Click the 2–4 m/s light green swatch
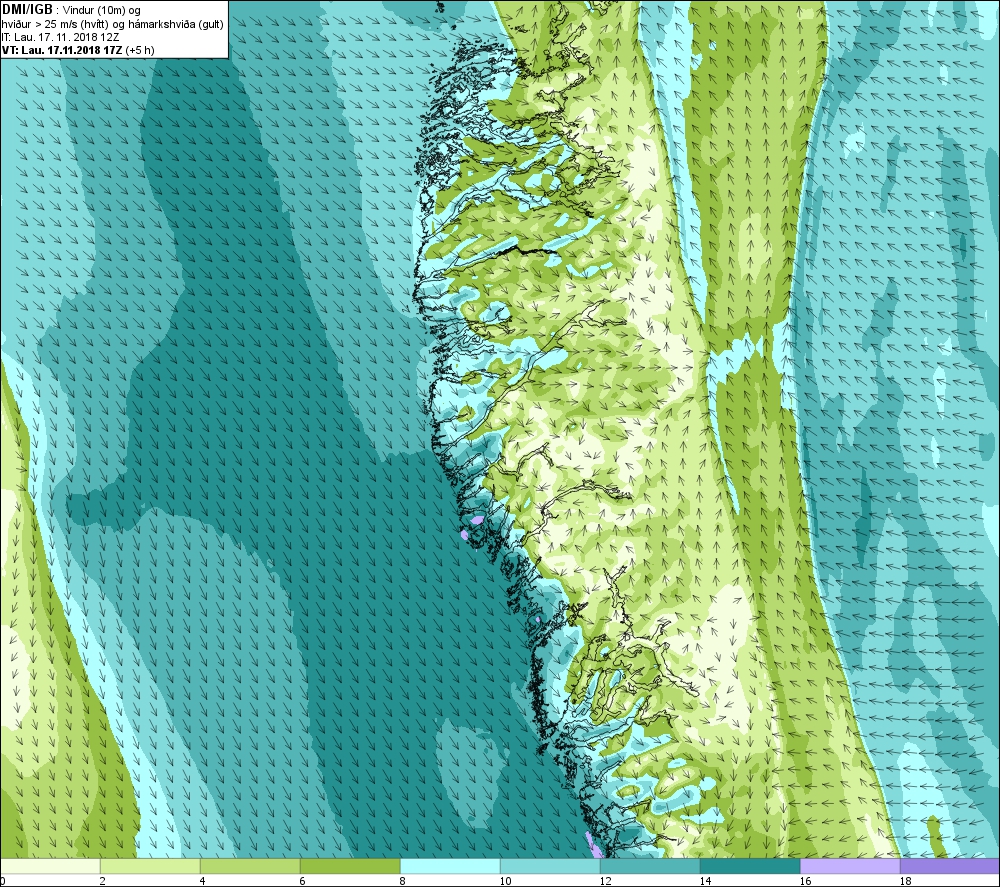 point(150,866)
